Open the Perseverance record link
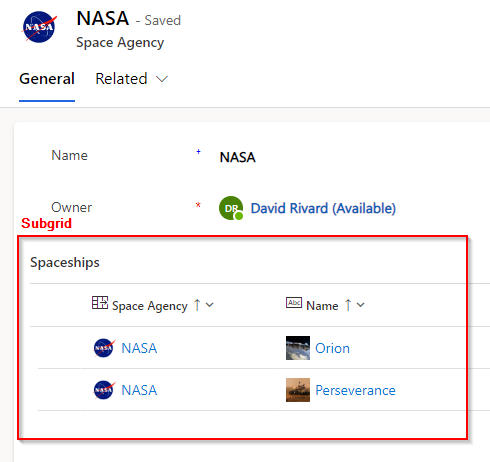490x462 pixels. (x=355, y=390)
